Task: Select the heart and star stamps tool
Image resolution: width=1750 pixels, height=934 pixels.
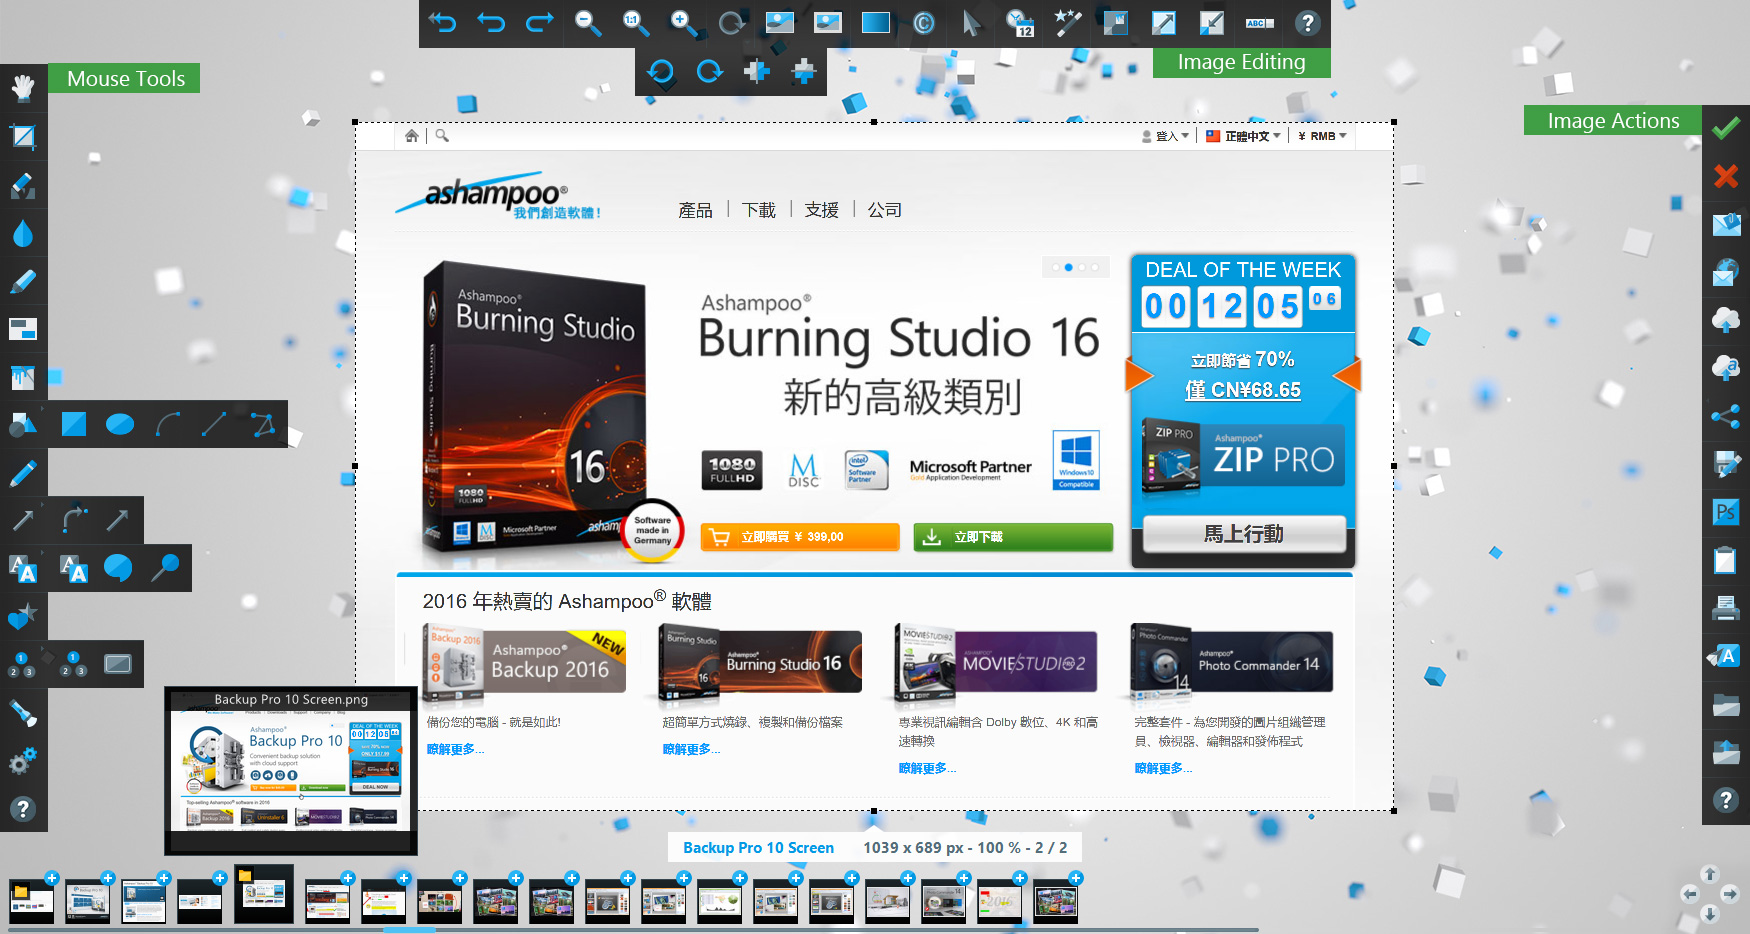Action: click(23, 616)
